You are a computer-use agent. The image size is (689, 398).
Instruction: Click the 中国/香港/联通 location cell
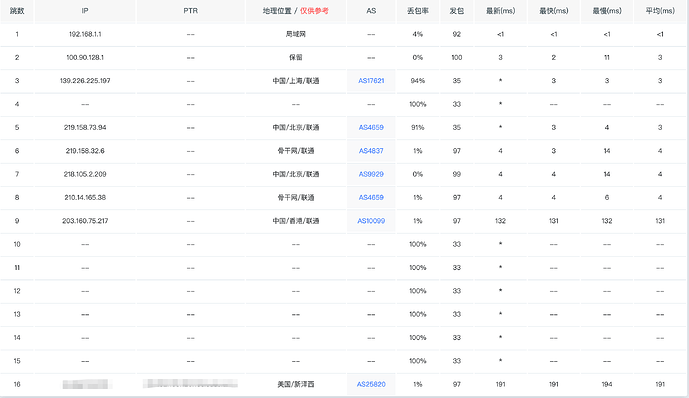coord(296,221)
